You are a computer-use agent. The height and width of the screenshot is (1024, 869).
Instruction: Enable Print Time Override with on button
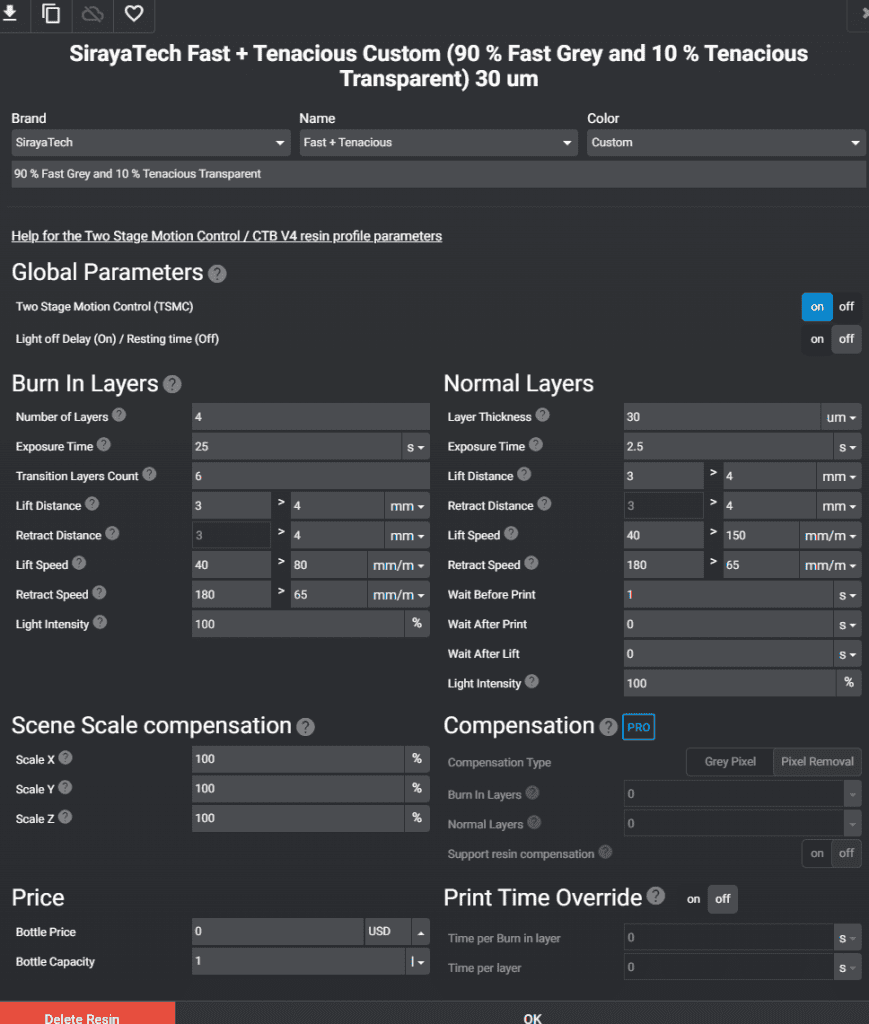click(693, 899)
